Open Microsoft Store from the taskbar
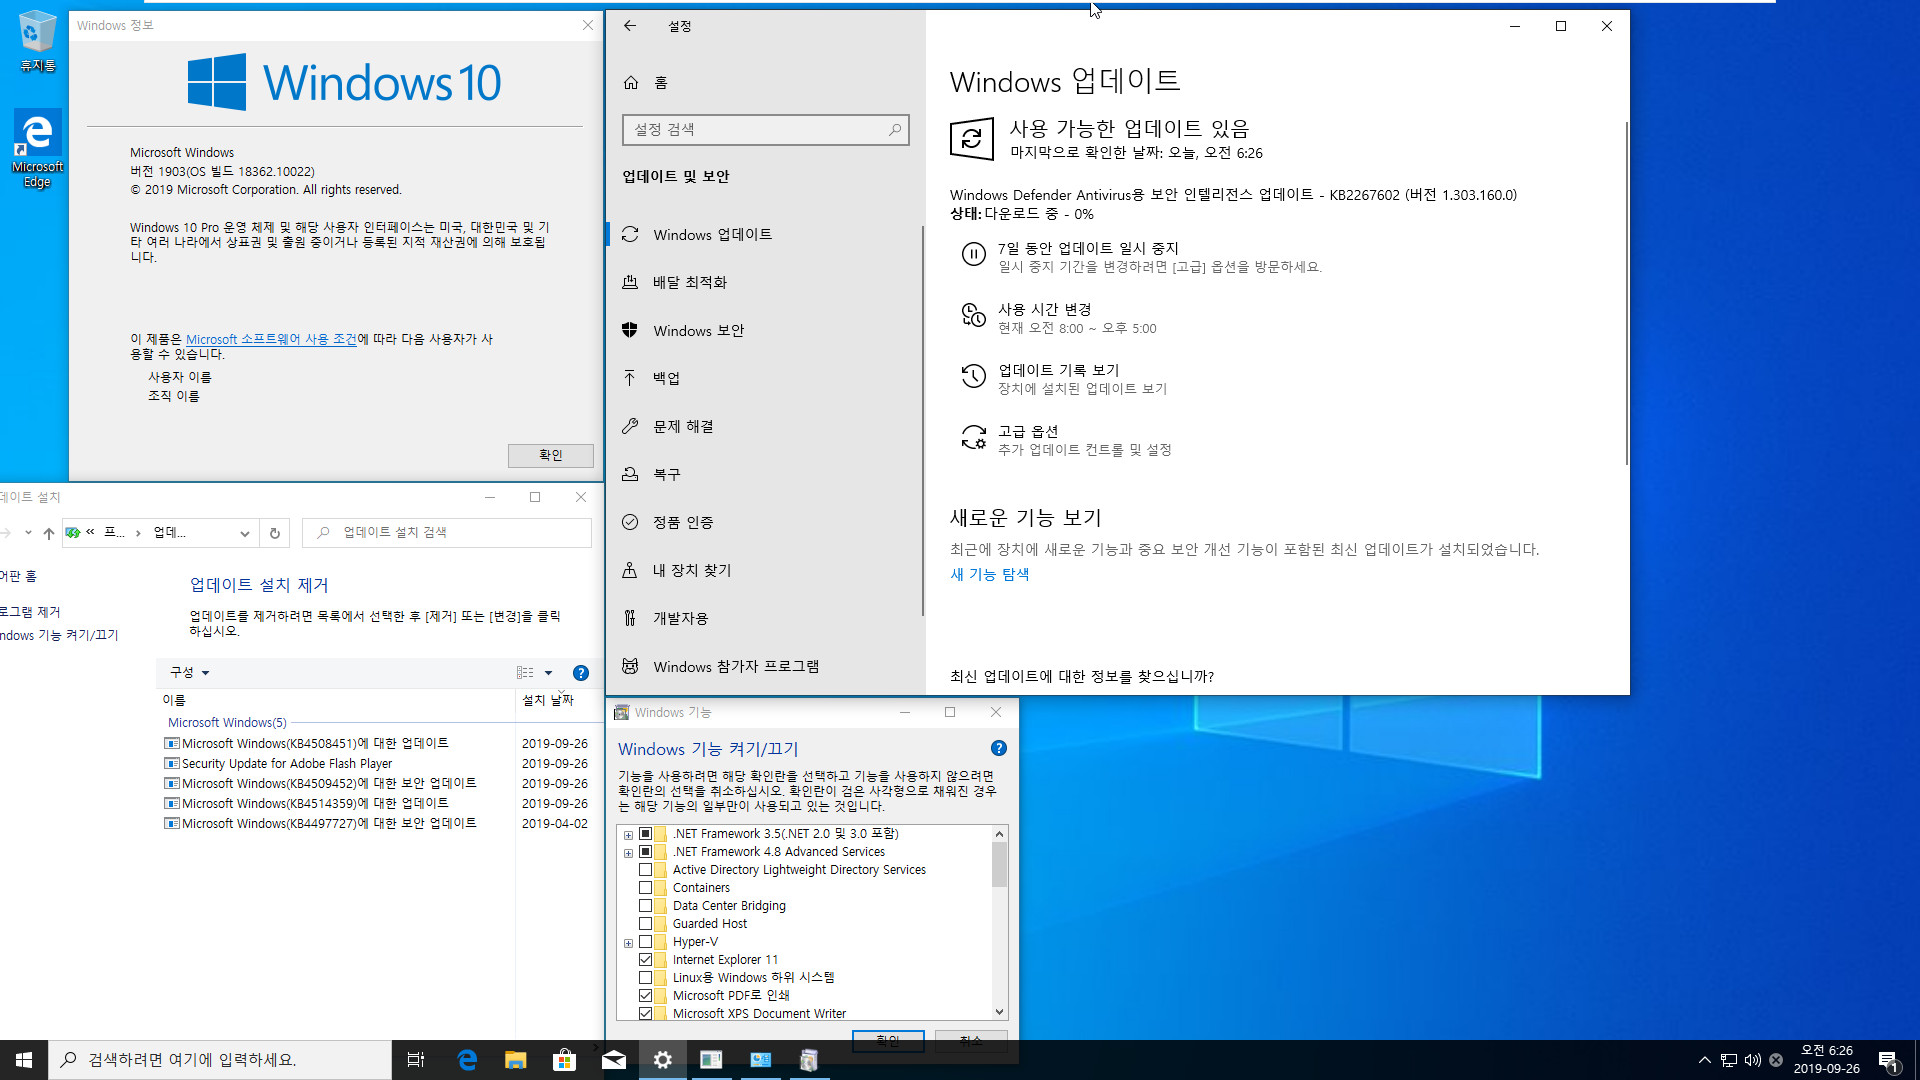 tap(565, 1060)
